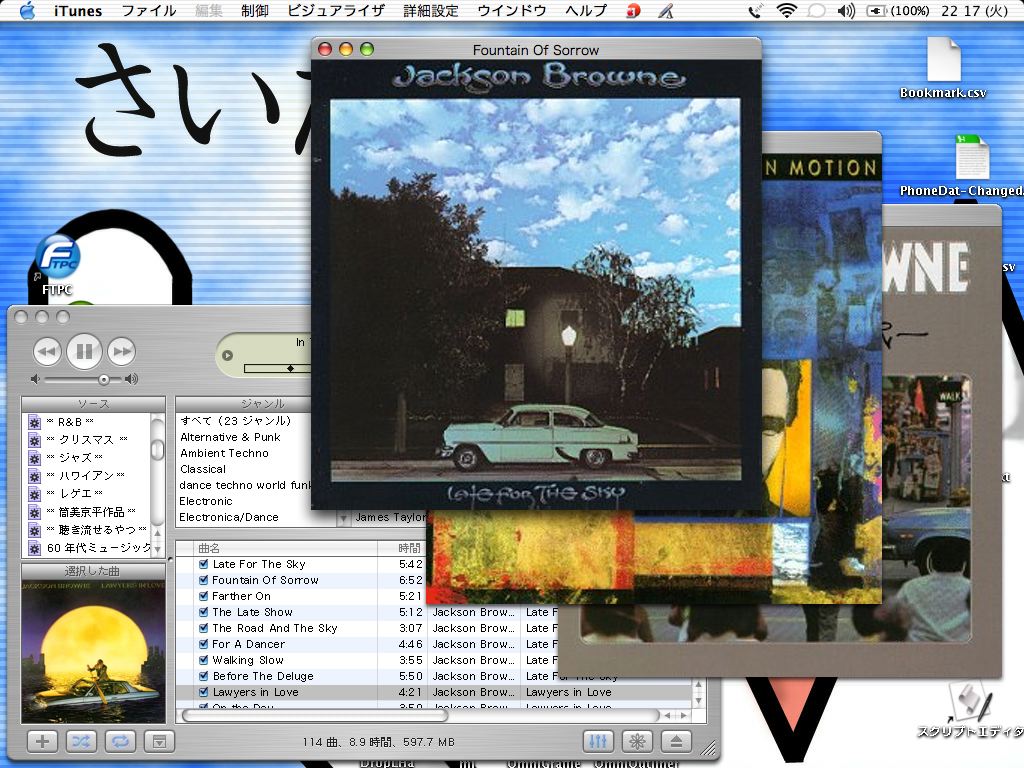Skip to the next track

click(x=121, y=351)
